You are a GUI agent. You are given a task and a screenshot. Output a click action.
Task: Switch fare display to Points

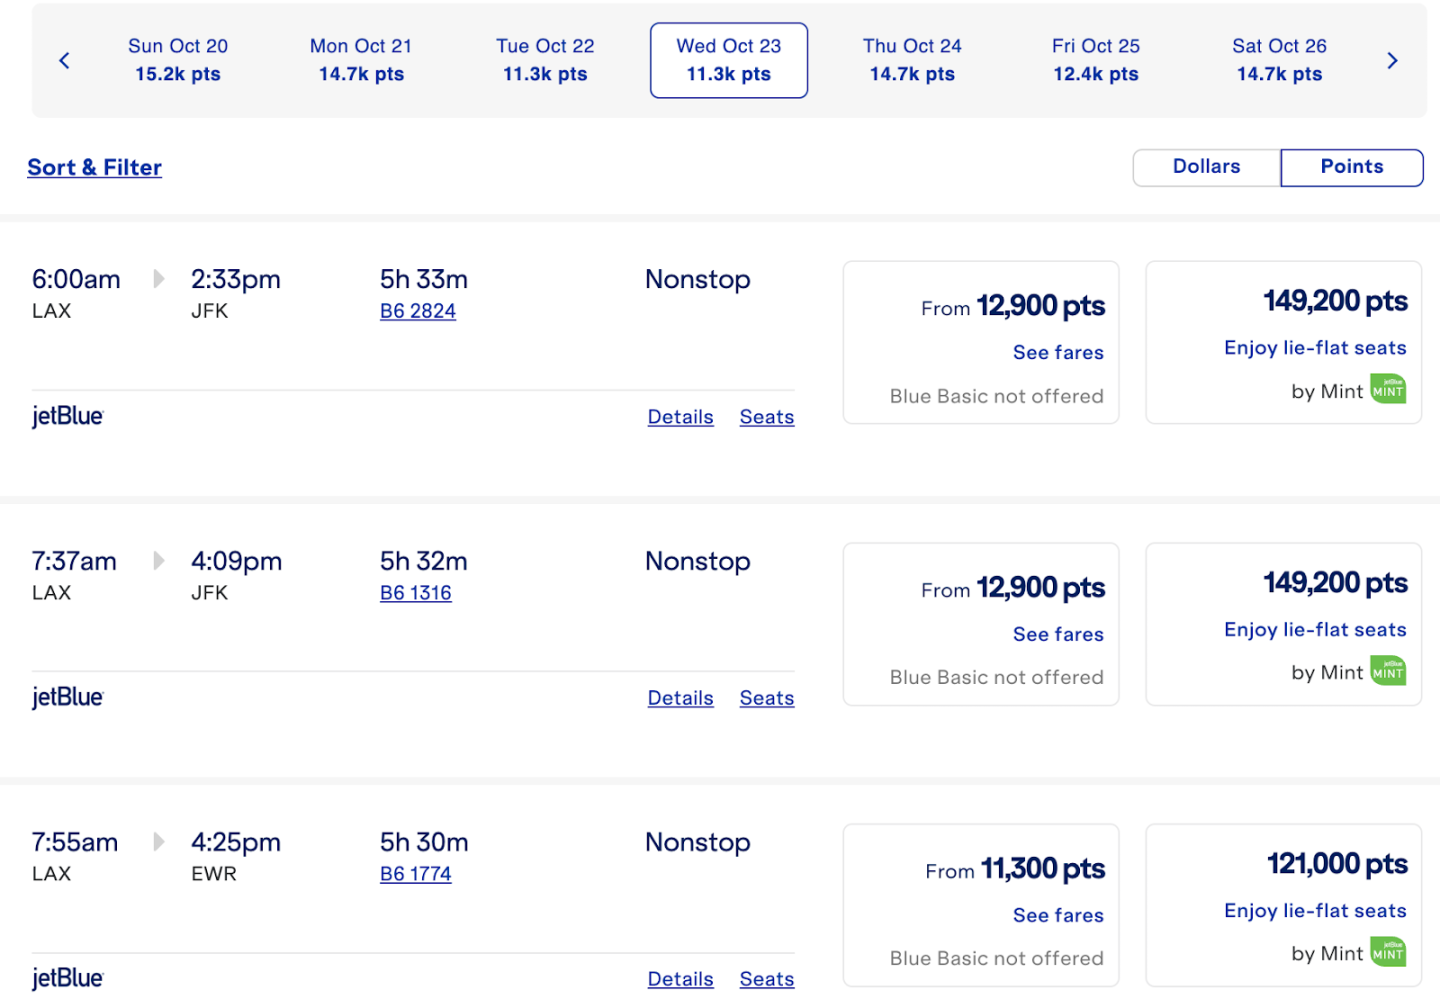pyautogui.click(x=1351, y=167)
